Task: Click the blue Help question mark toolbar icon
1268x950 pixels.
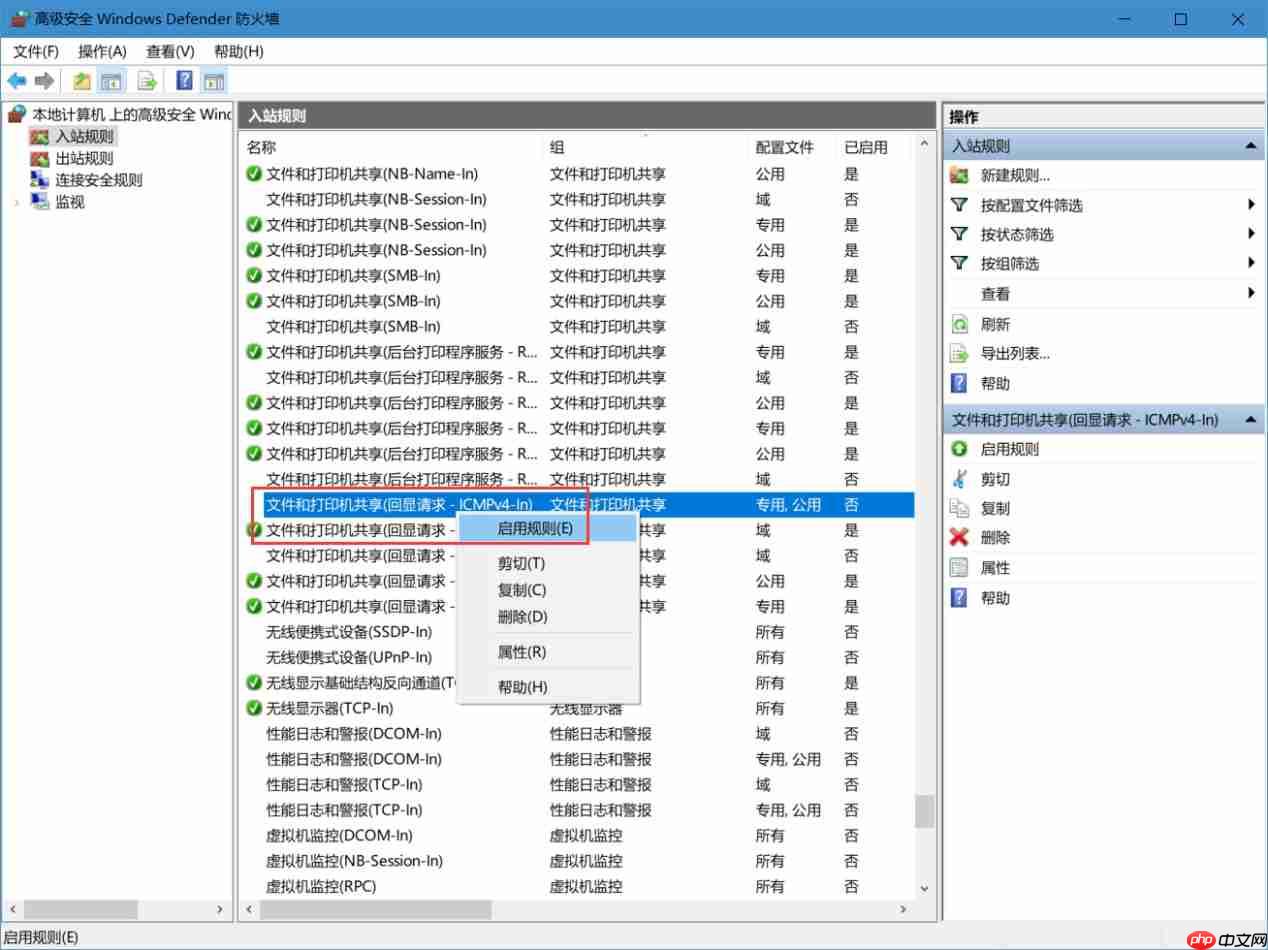Action: (x=183, y=80)
